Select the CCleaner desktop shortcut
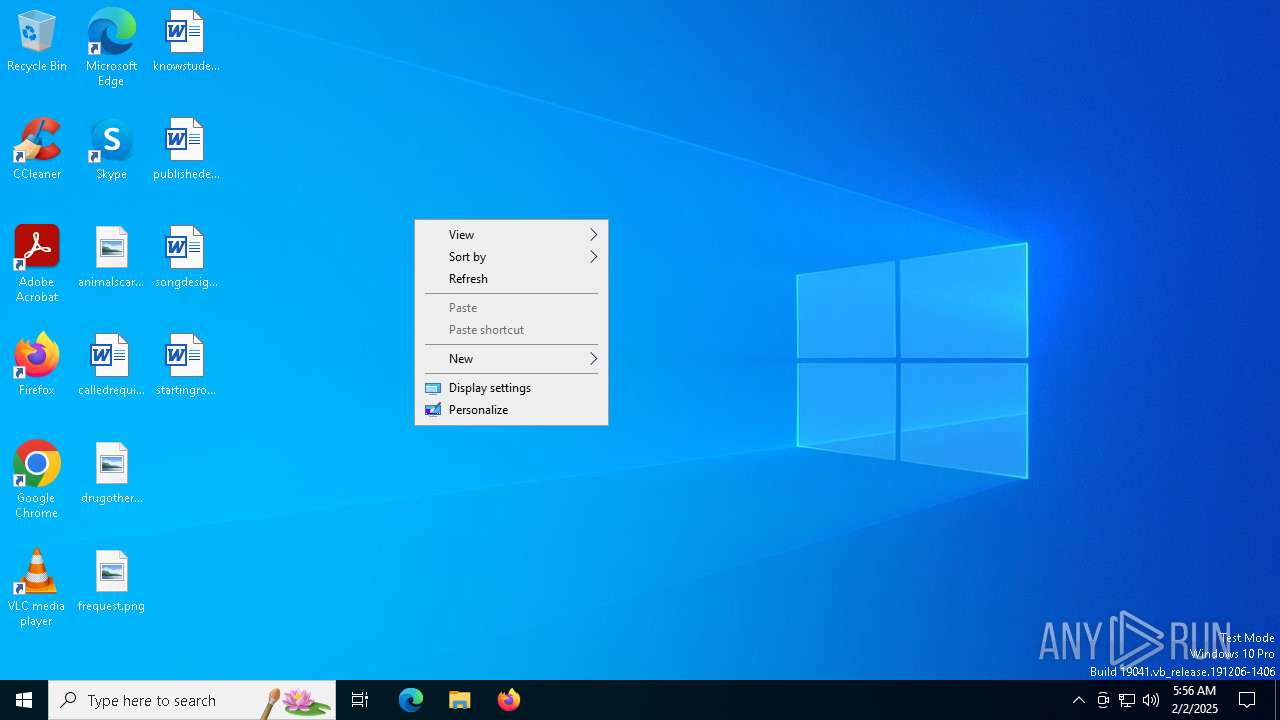This screenshot has width=1280, height=720. pyautogui.click(x=37, y=150)
